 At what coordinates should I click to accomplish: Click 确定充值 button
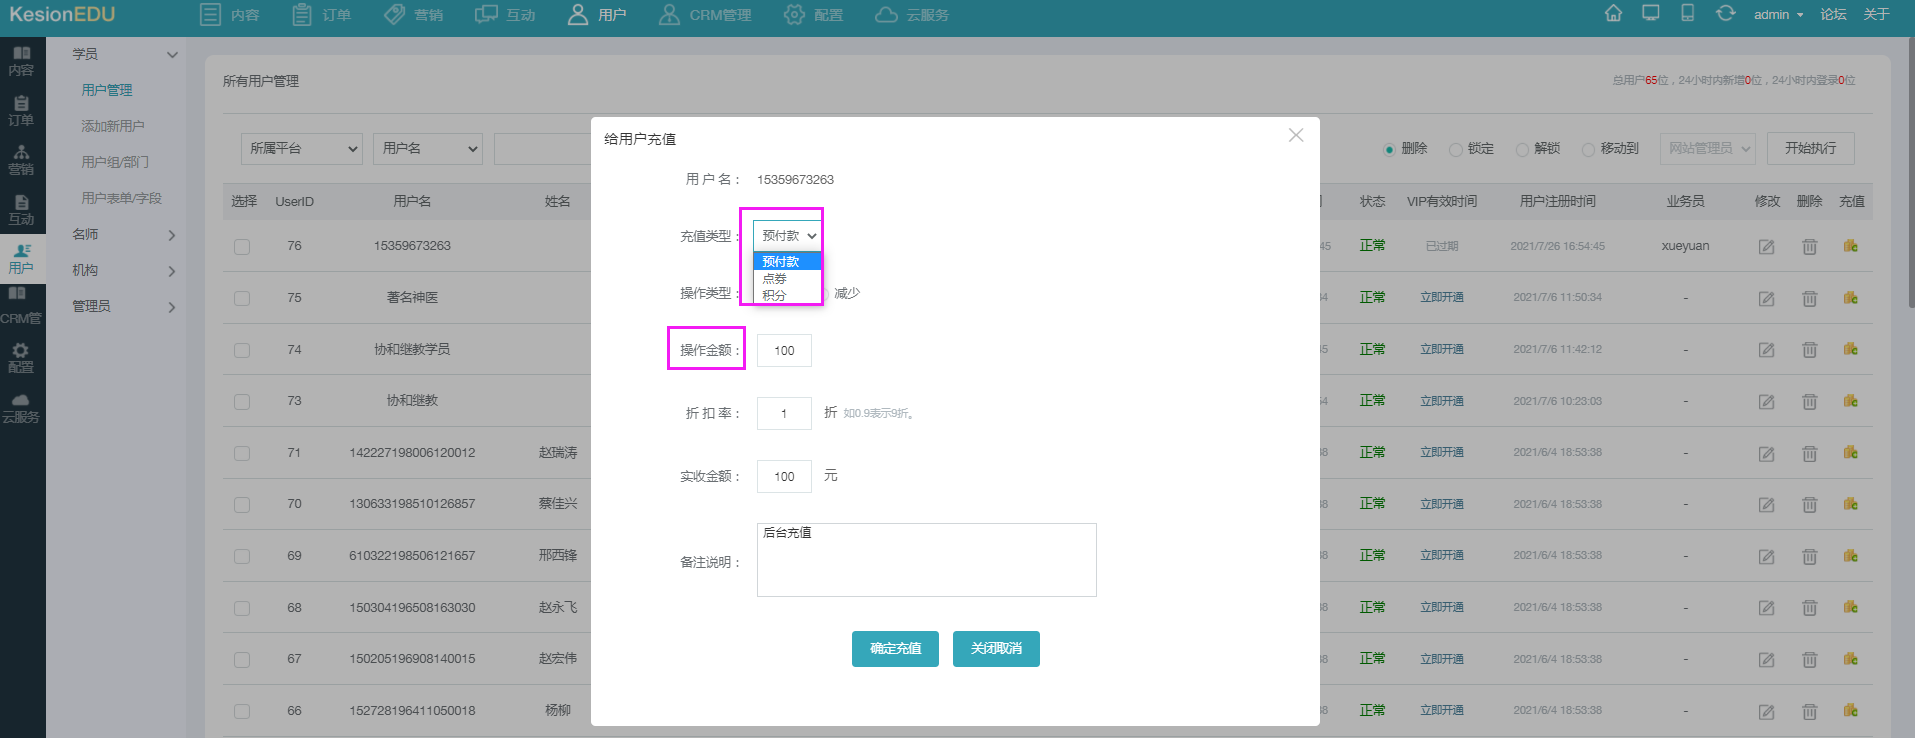coord(895,649)
